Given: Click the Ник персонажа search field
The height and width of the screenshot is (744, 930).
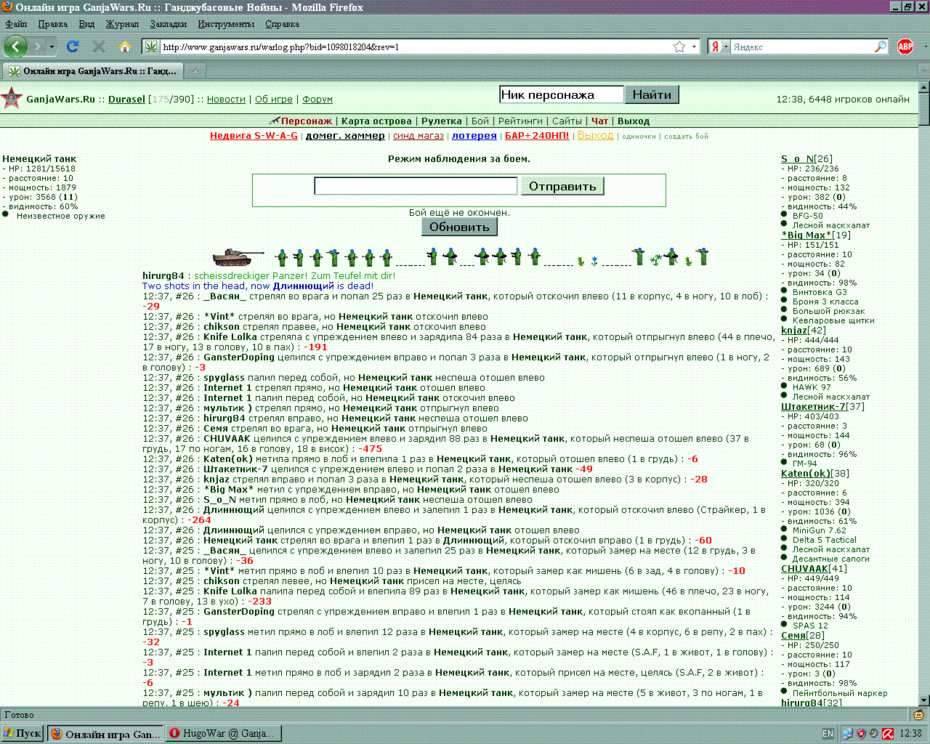Looking at the screenshot, I should (x=561, y=95).
